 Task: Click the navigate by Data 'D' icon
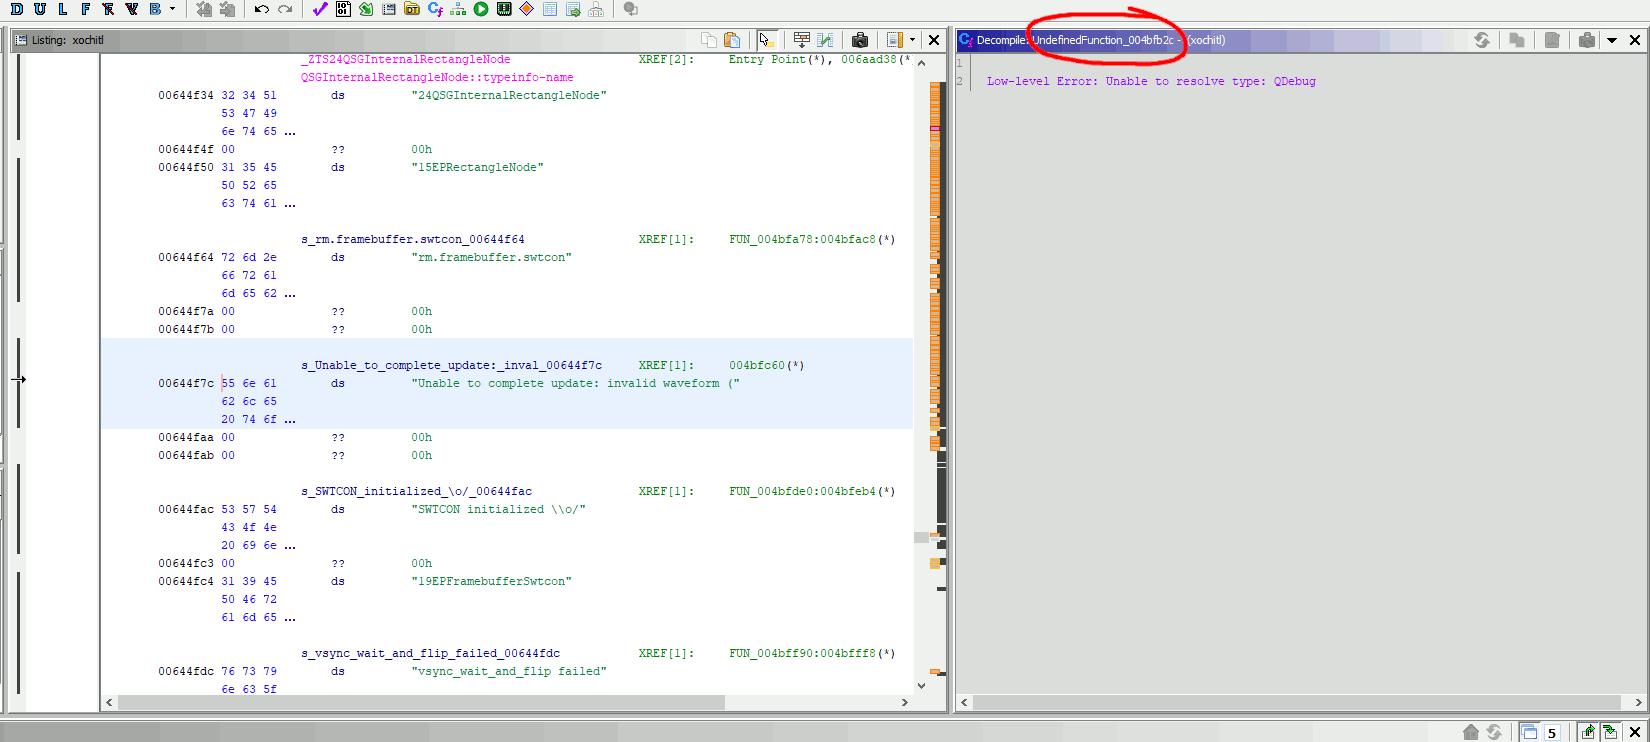[16, 9]
